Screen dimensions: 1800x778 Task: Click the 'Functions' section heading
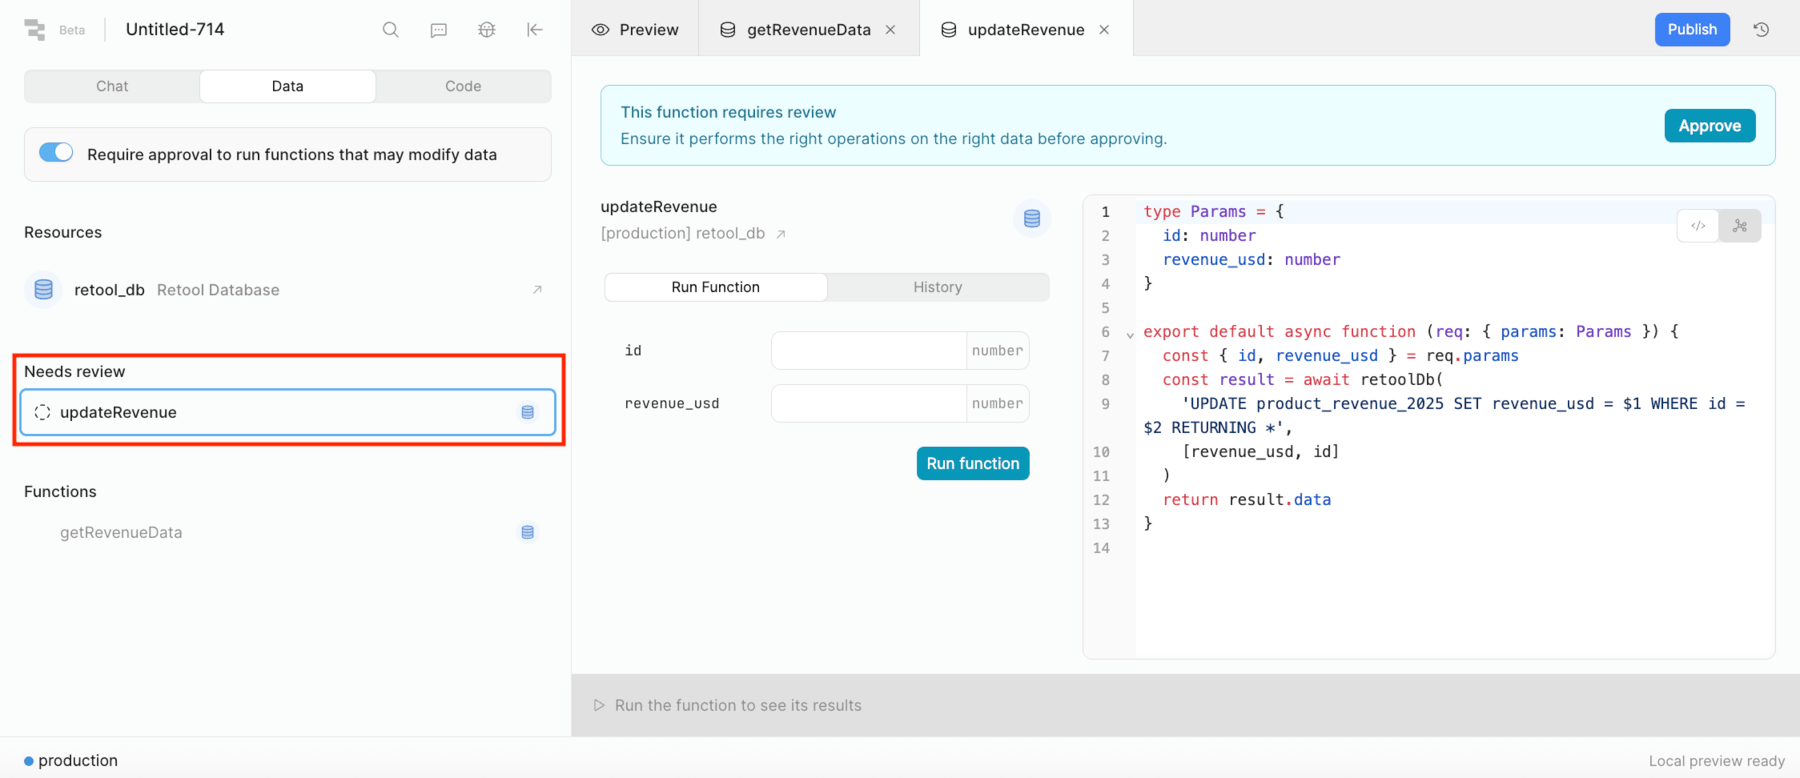pos(60,492)
